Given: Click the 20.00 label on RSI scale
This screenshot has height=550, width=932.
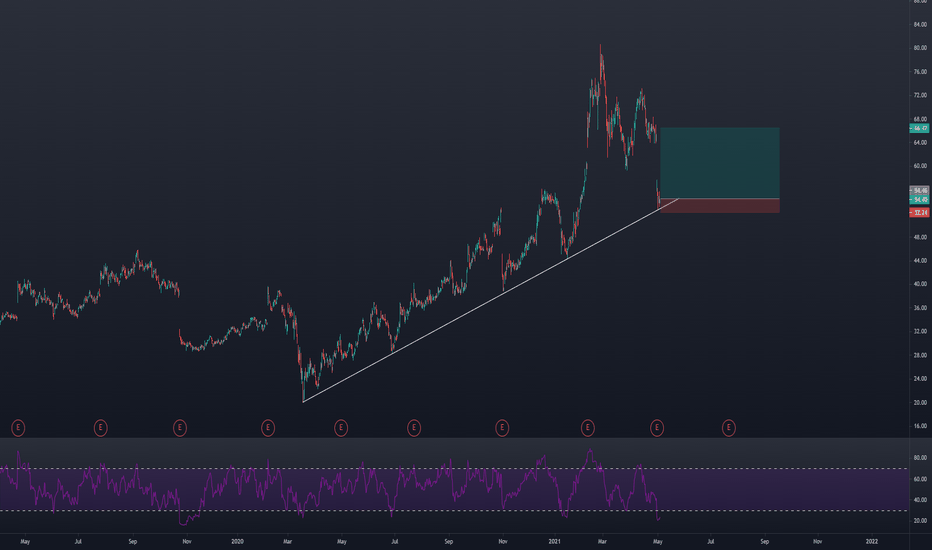Looking at the screenshot, I should point(920,521).
